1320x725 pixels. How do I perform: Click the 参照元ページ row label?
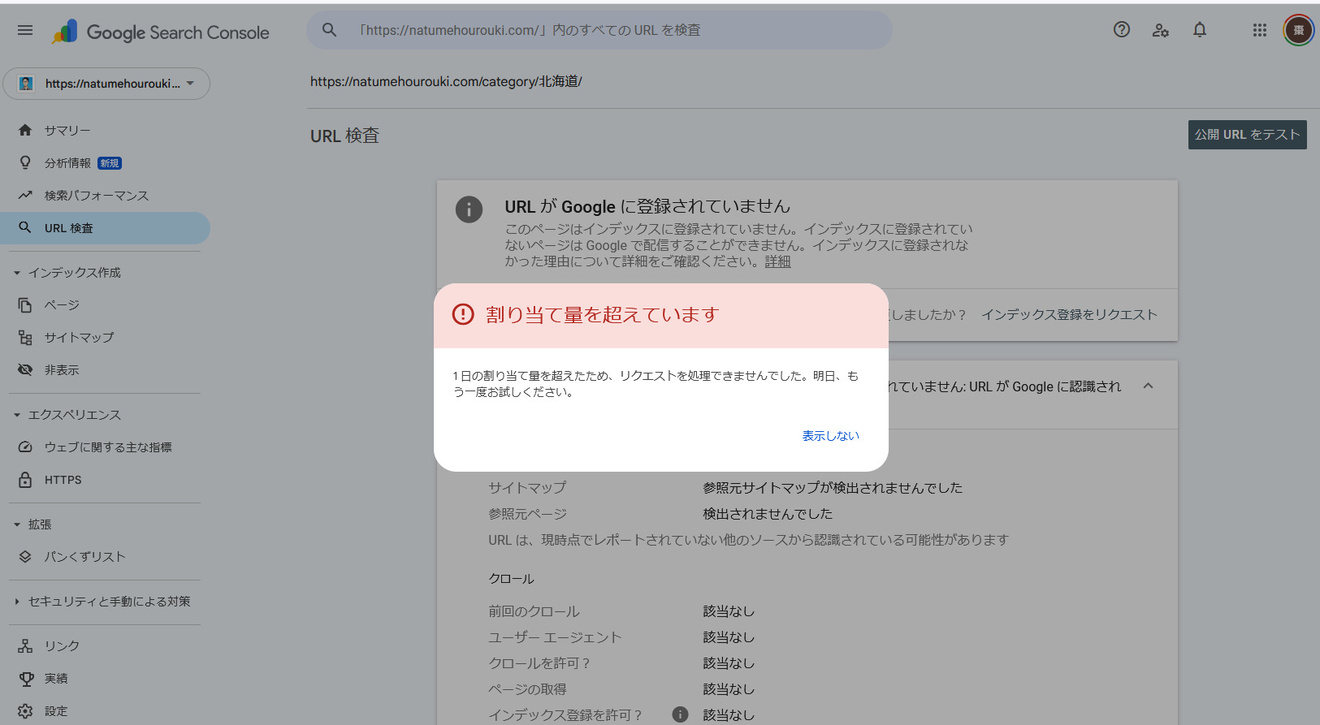527,514
